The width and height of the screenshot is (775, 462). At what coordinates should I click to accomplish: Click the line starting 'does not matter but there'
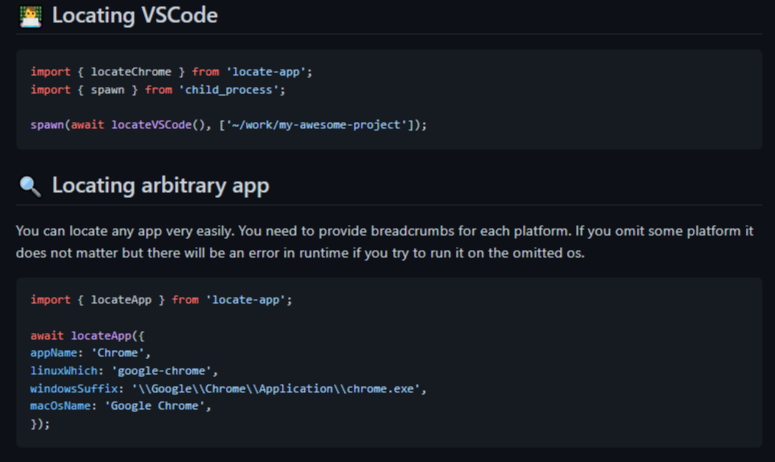[300, 253]
